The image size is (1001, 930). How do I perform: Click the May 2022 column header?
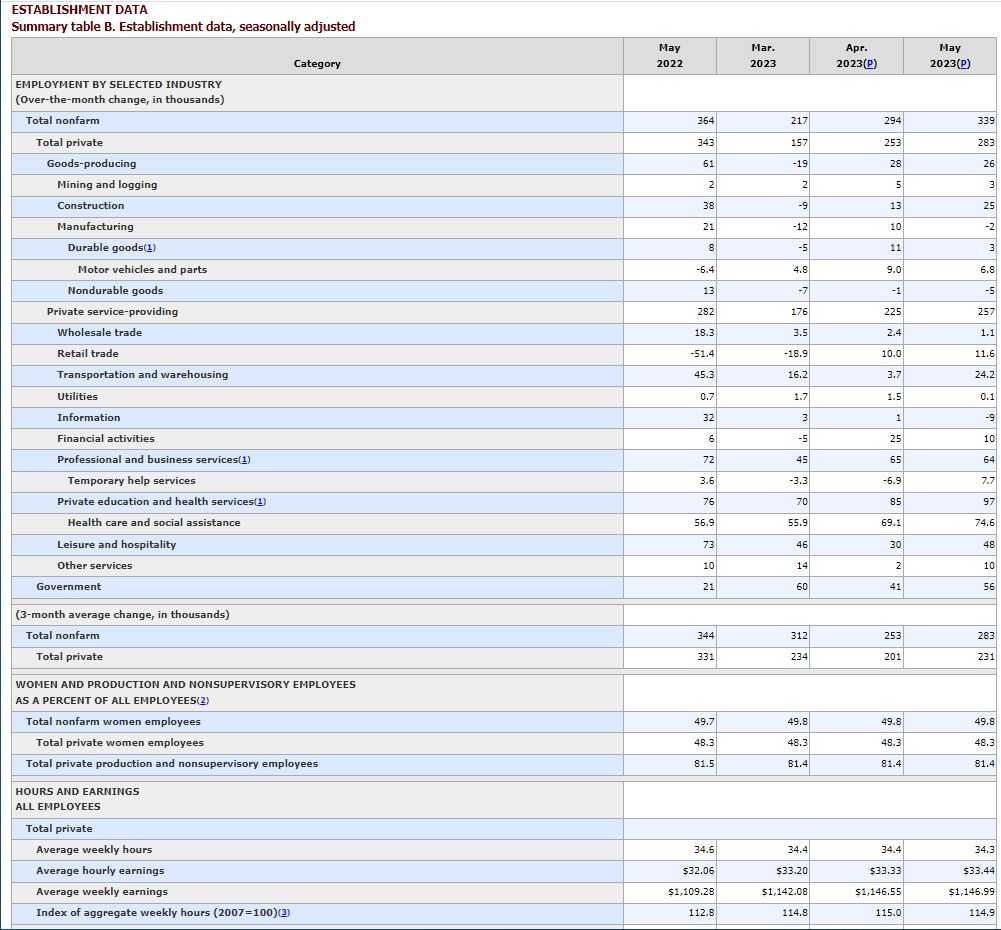pos(669,56)
